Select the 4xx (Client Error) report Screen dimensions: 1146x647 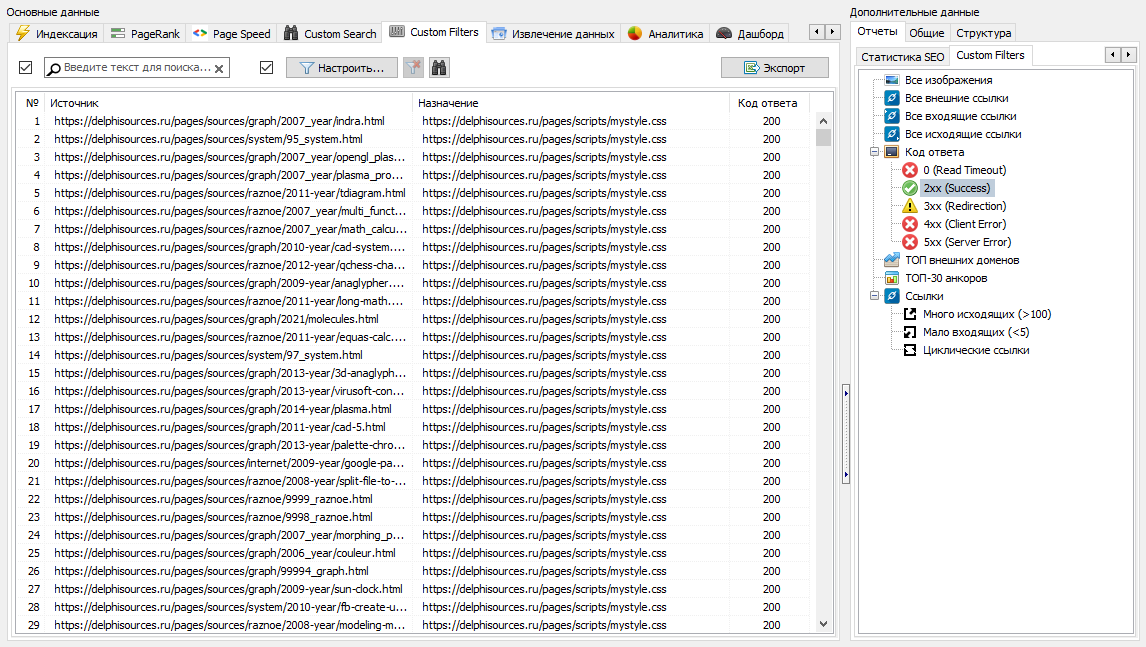964,224
